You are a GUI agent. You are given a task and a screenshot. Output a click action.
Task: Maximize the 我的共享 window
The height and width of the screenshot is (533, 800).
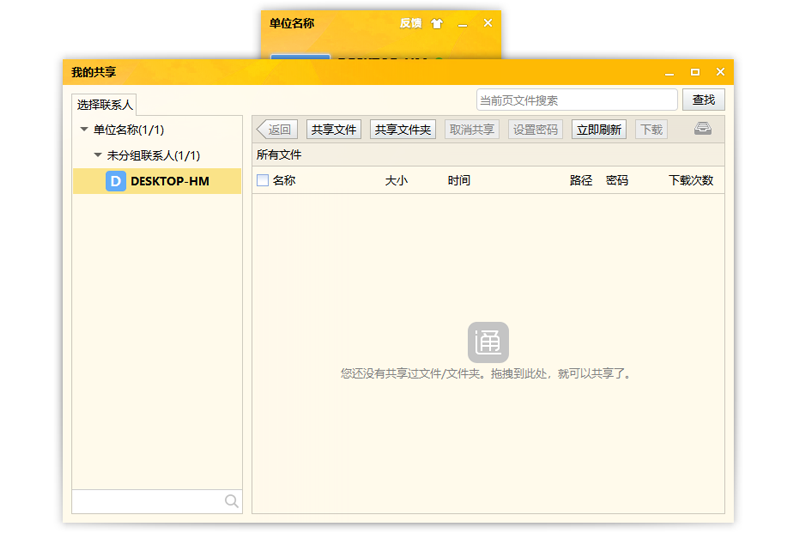(695, 72)
